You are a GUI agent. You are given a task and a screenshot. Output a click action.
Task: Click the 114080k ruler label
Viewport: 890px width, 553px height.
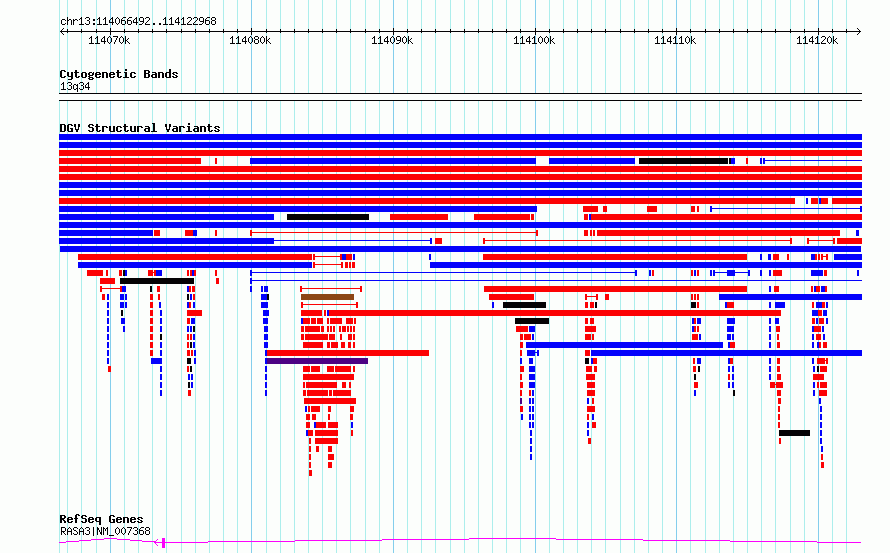click(250, 40)
